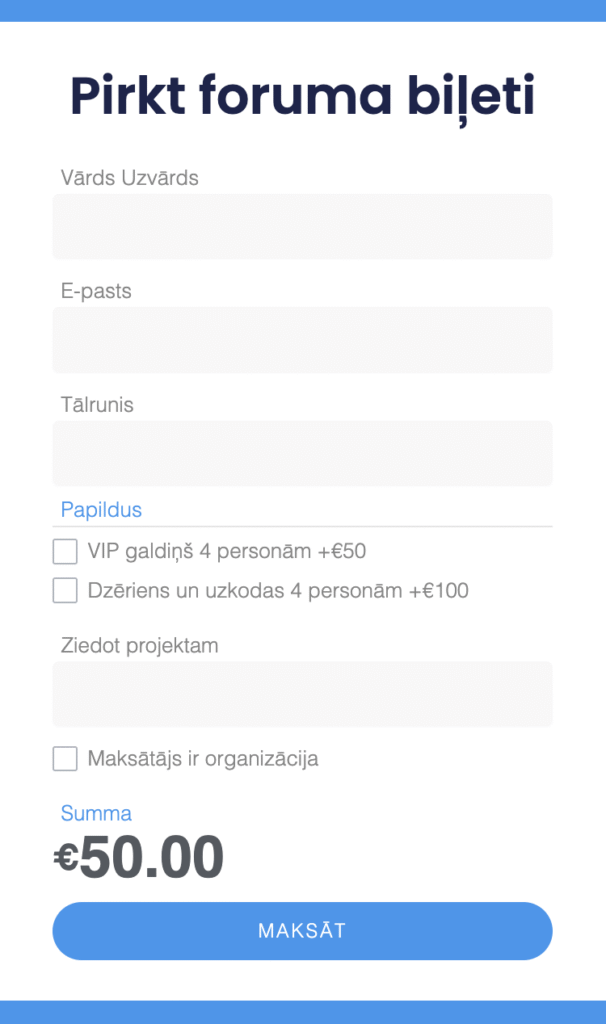Click the Dzēriens un uzkodas +€100 label text

click(x=278, y=591)
